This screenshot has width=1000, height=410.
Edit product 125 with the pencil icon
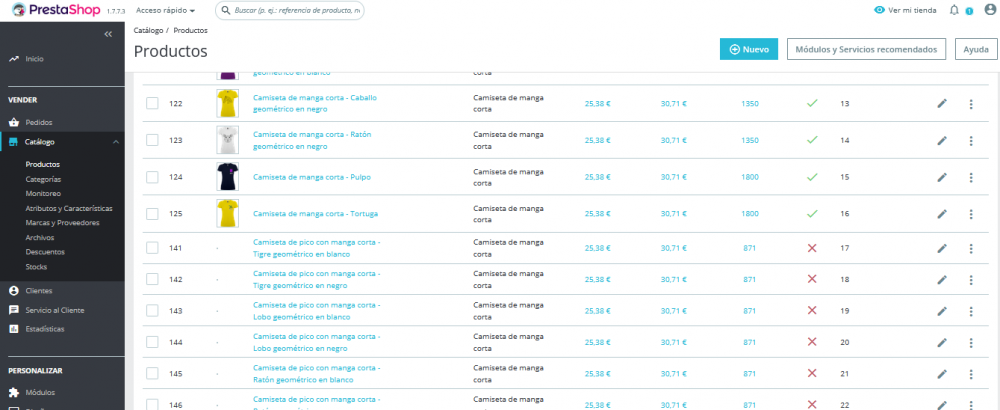[942, 214]
